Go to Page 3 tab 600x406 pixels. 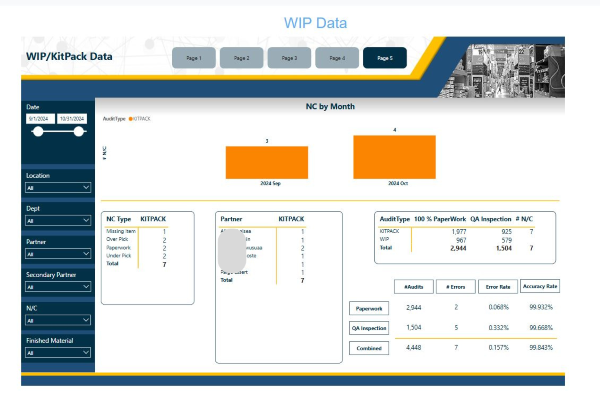click(289, 58)
